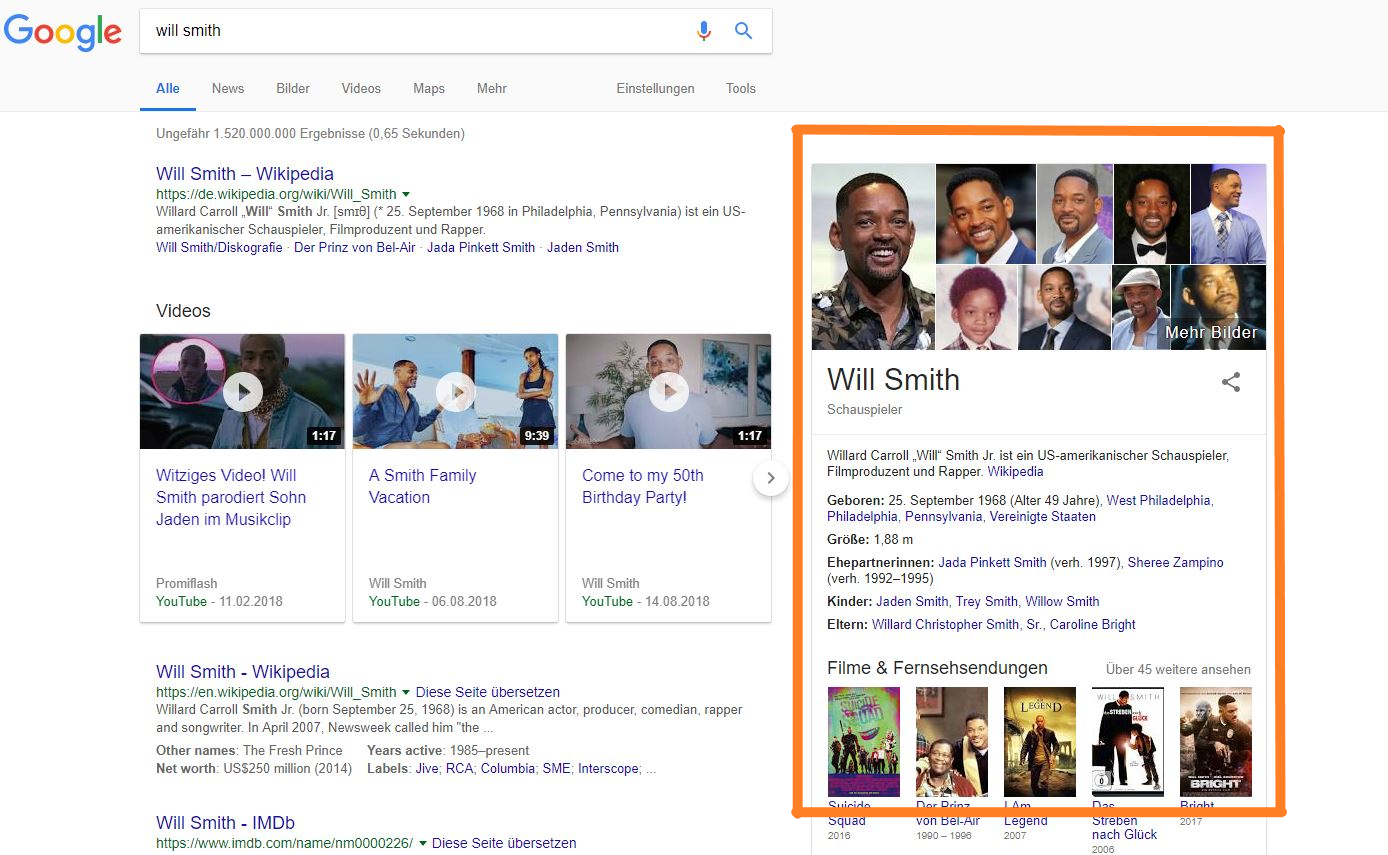Translate IMDb page via Diese Seite übersetzen
Image resolution: width=1388 pixels, height=855 pixels.
point(504,843)
